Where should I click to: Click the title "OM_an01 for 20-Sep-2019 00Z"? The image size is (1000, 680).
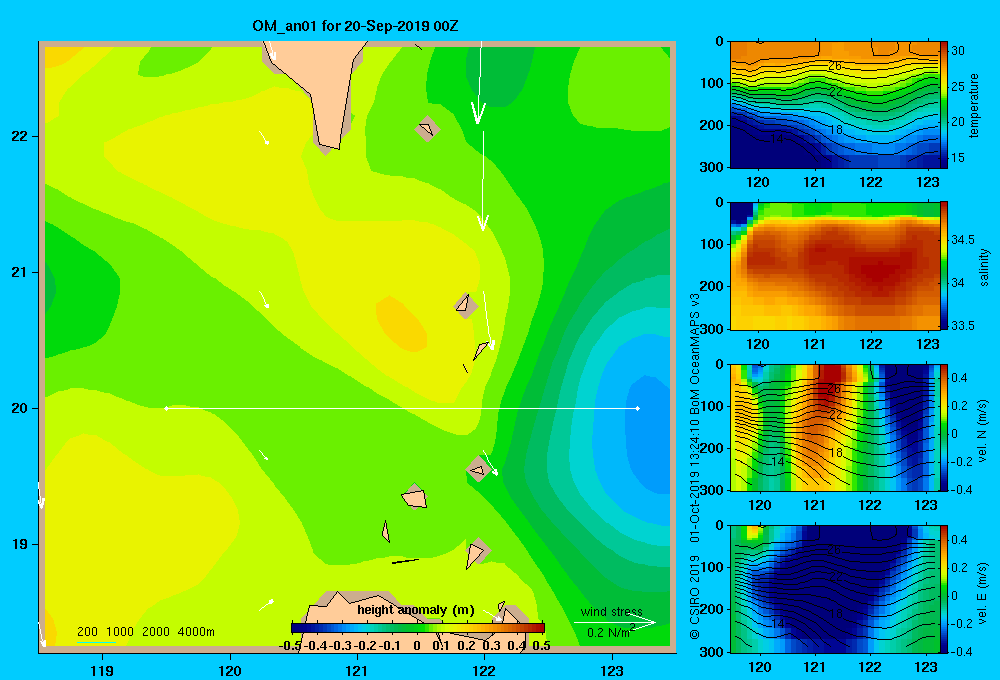click(355, 26)
